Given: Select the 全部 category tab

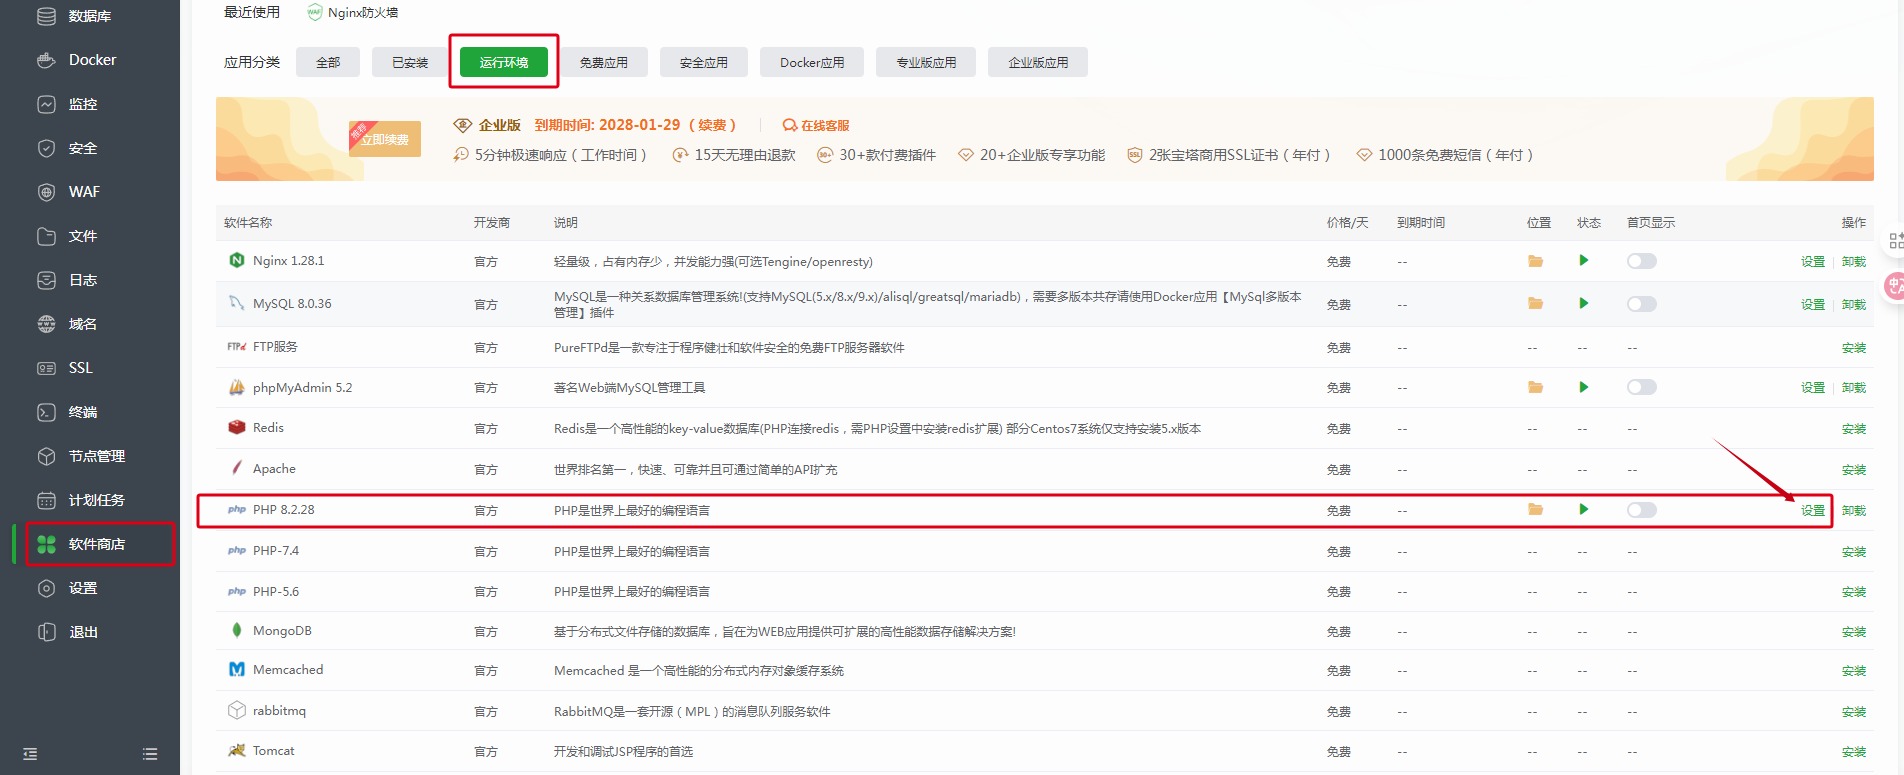Looking at the screenshot, I should (328, 62).
